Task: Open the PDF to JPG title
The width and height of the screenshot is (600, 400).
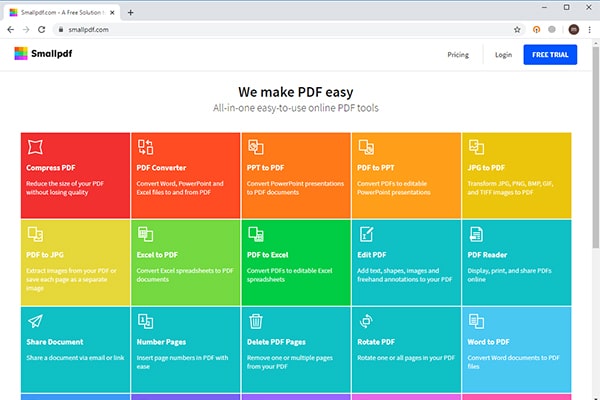Action: 45,255
